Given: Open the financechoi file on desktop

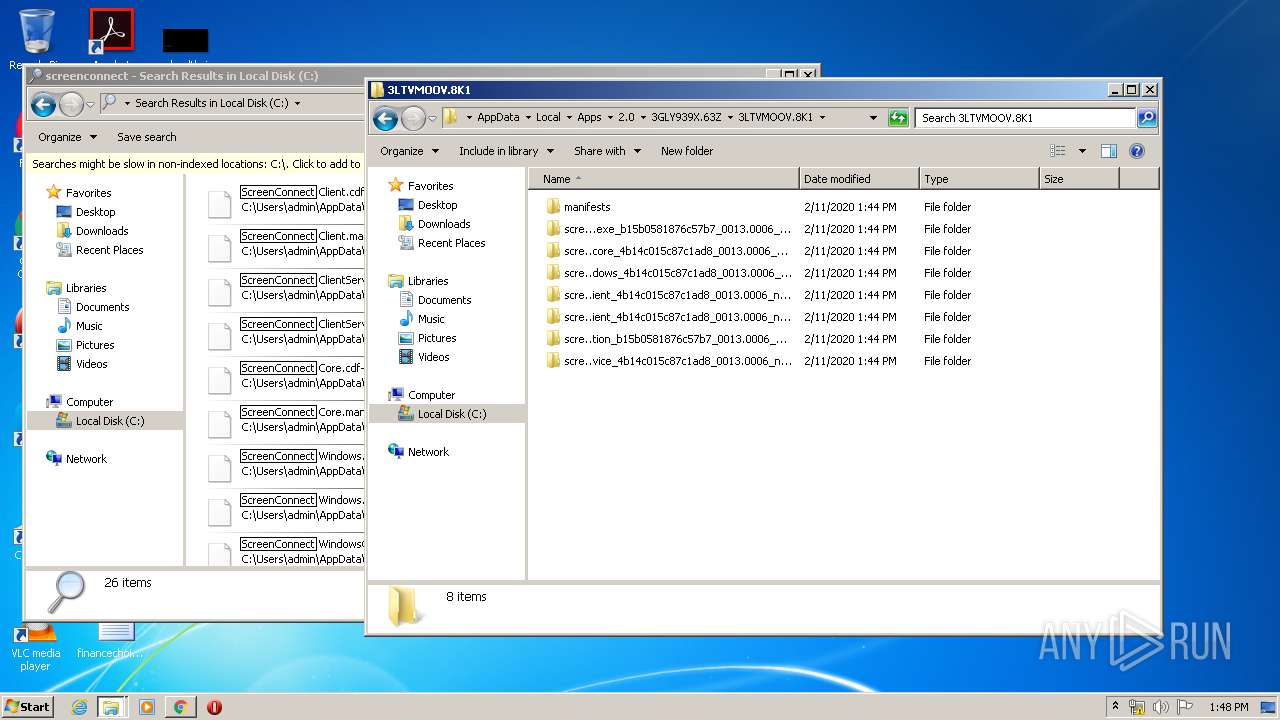Looking at the screenshot, I should [x=117, y=641].
